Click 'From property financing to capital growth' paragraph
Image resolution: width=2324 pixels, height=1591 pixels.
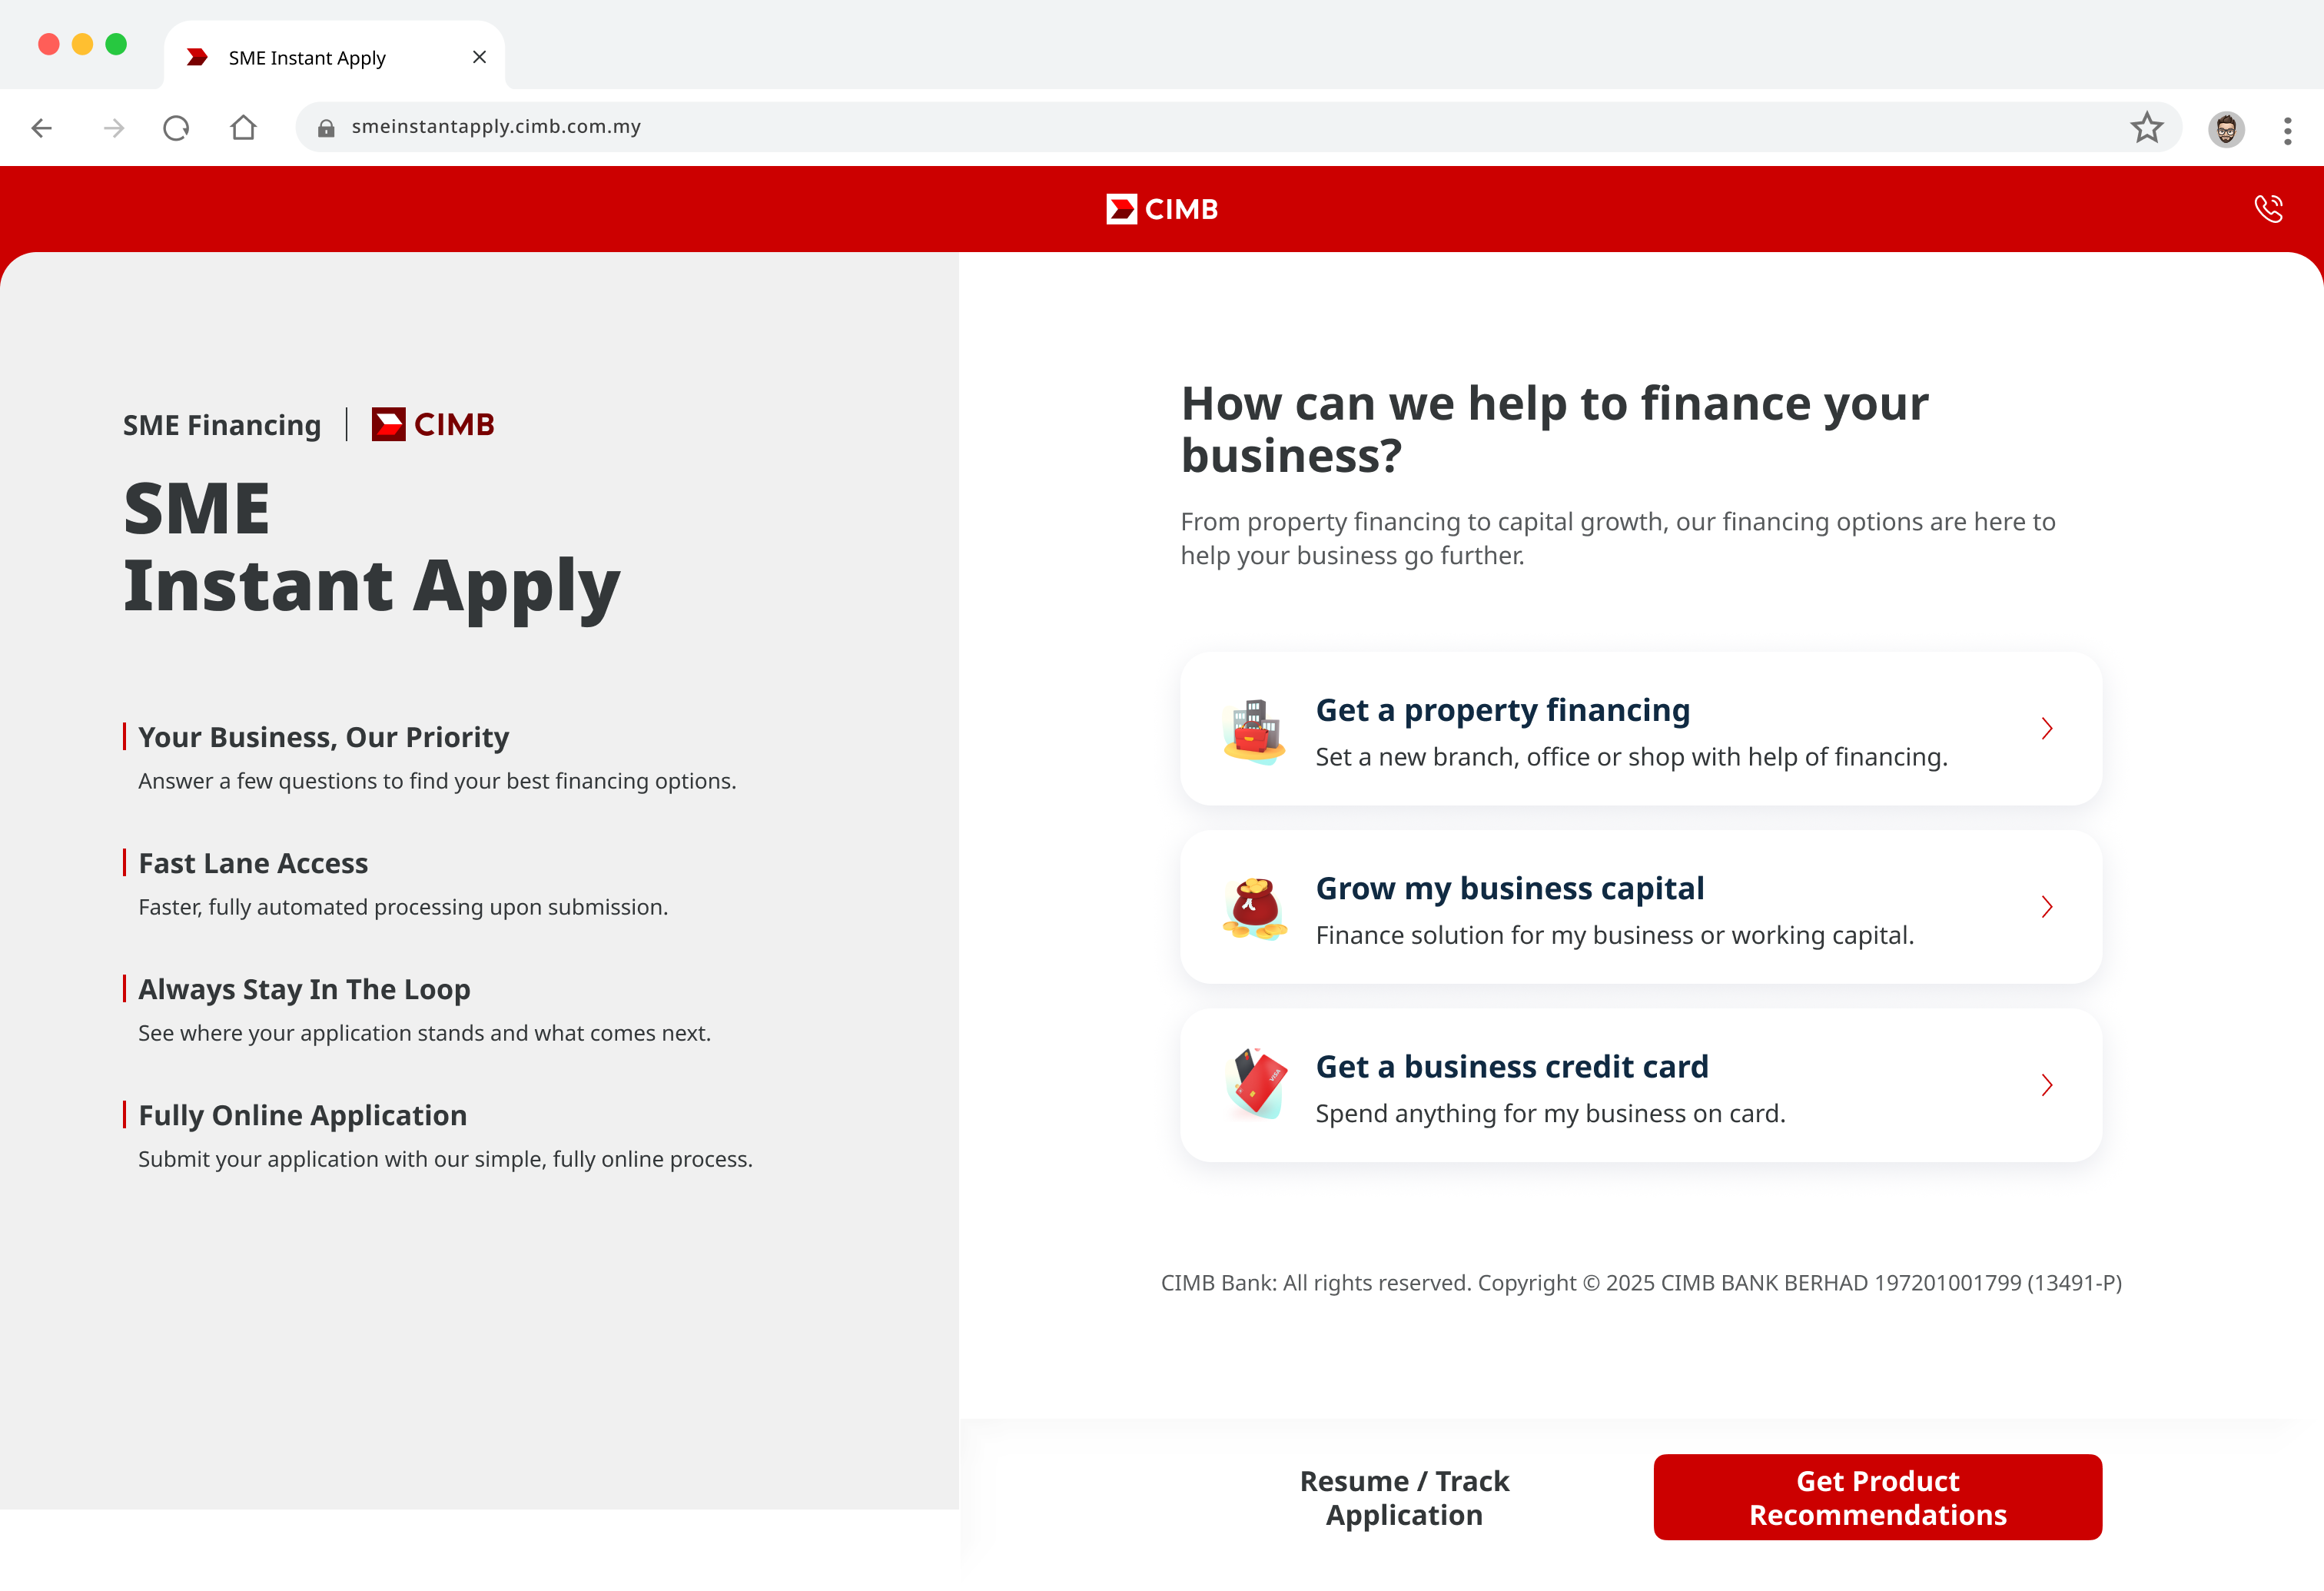point(1617,538)
